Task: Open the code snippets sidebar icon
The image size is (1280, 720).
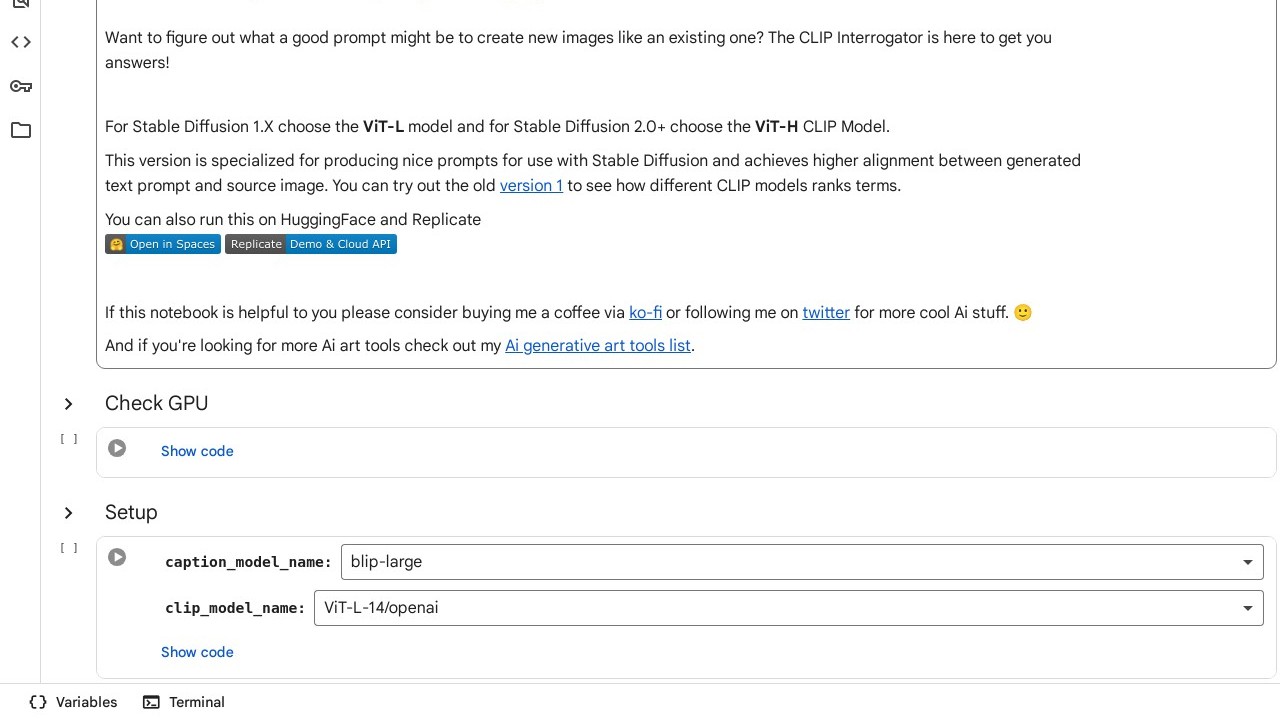Action: coord(21,42)
